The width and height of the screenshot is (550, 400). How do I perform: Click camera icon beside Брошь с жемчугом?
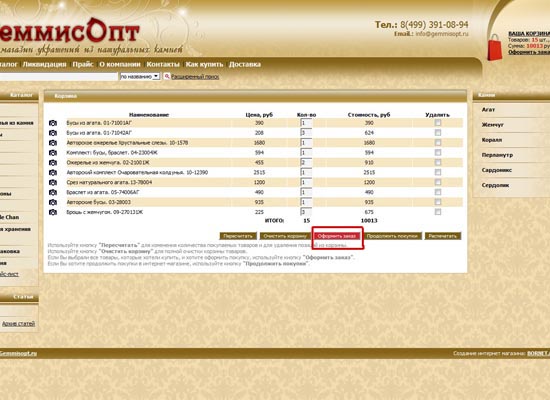point(53,212)
